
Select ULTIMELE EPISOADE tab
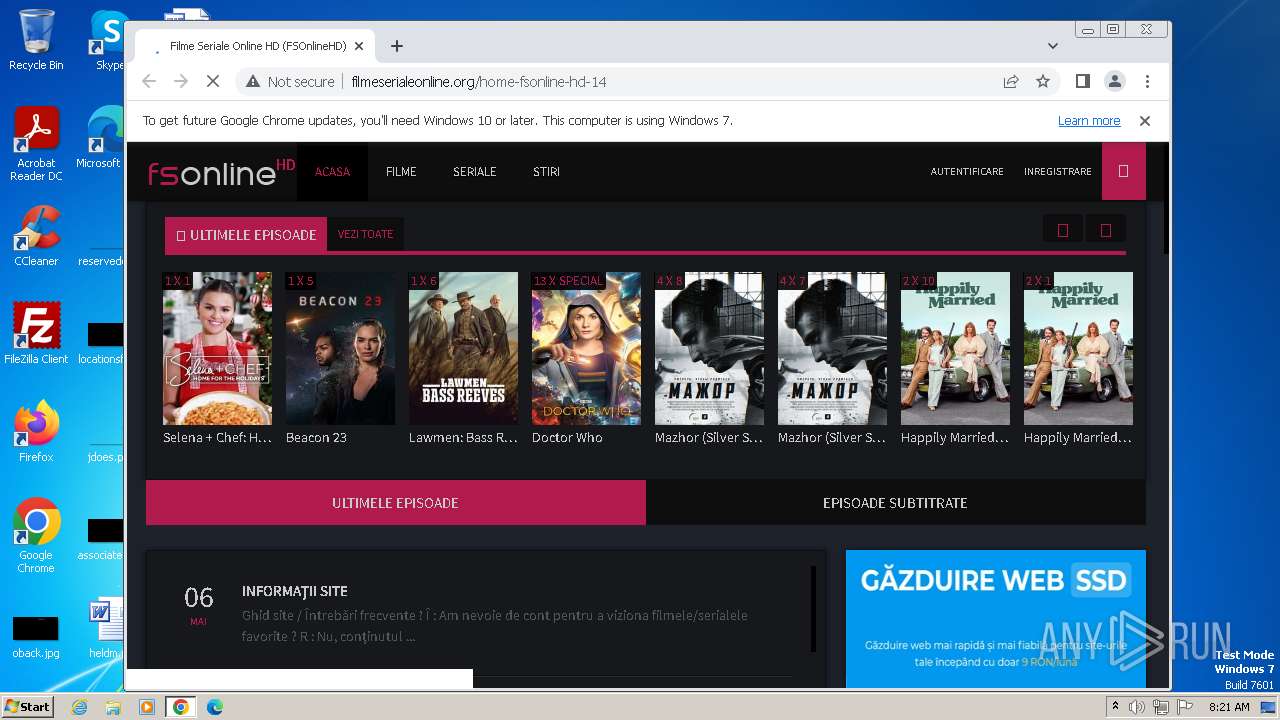(395, 503)
